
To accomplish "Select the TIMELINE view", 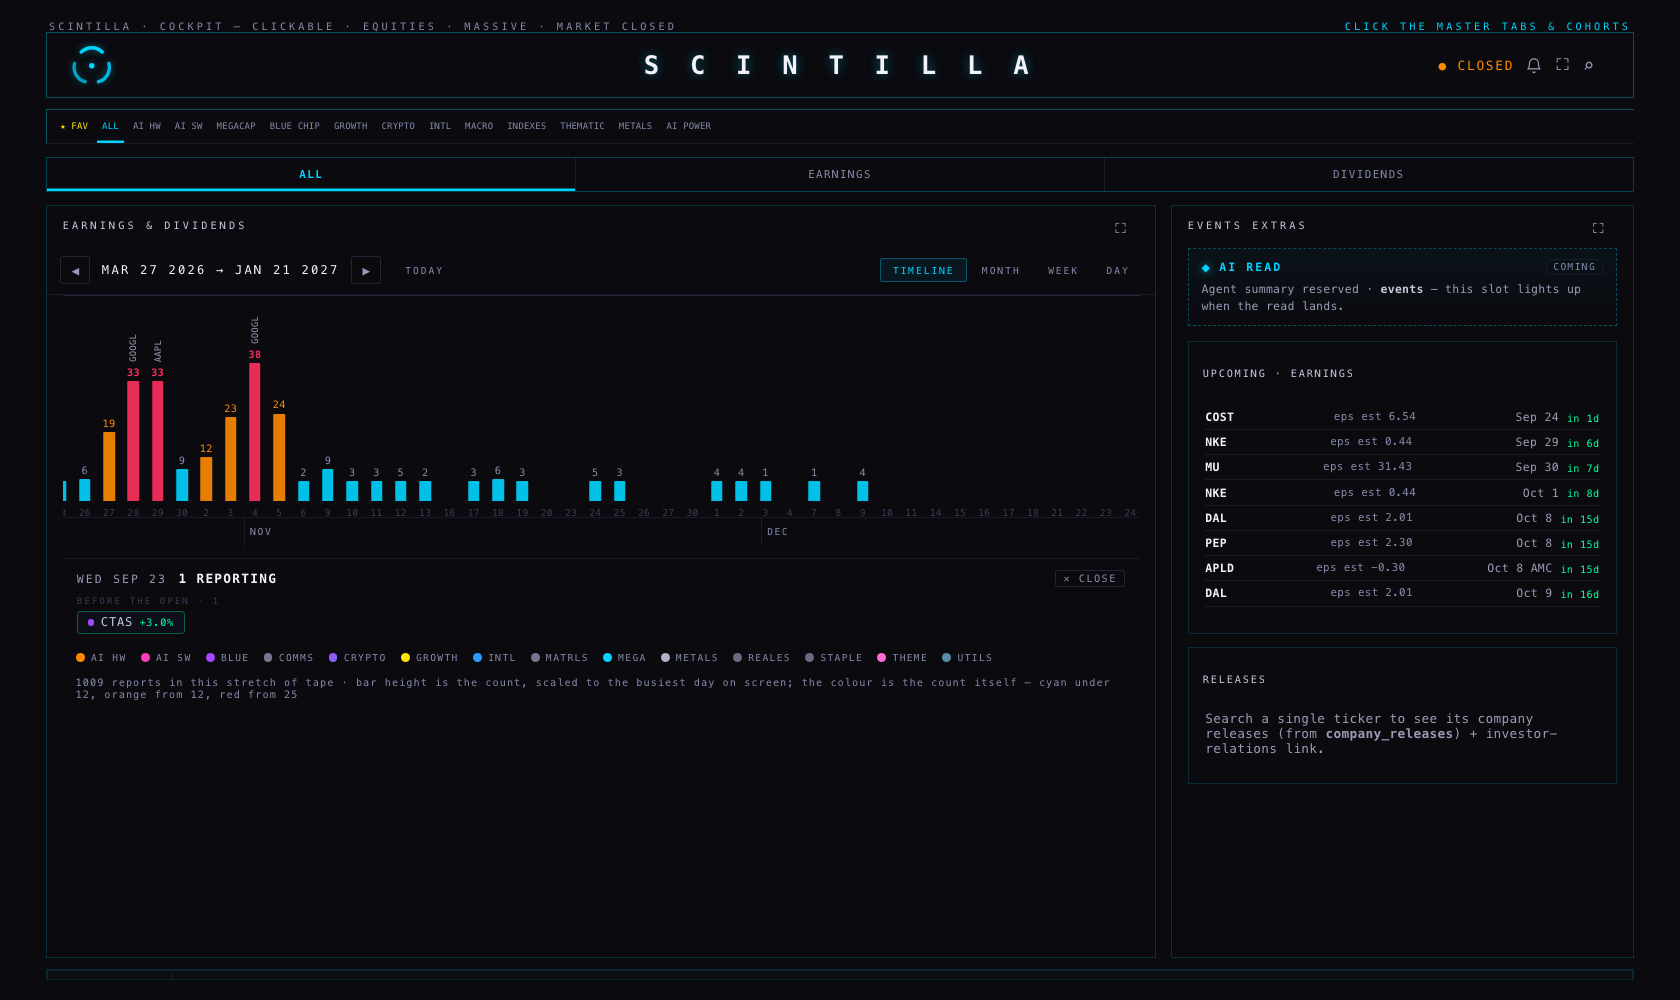I will coord(923,270).
